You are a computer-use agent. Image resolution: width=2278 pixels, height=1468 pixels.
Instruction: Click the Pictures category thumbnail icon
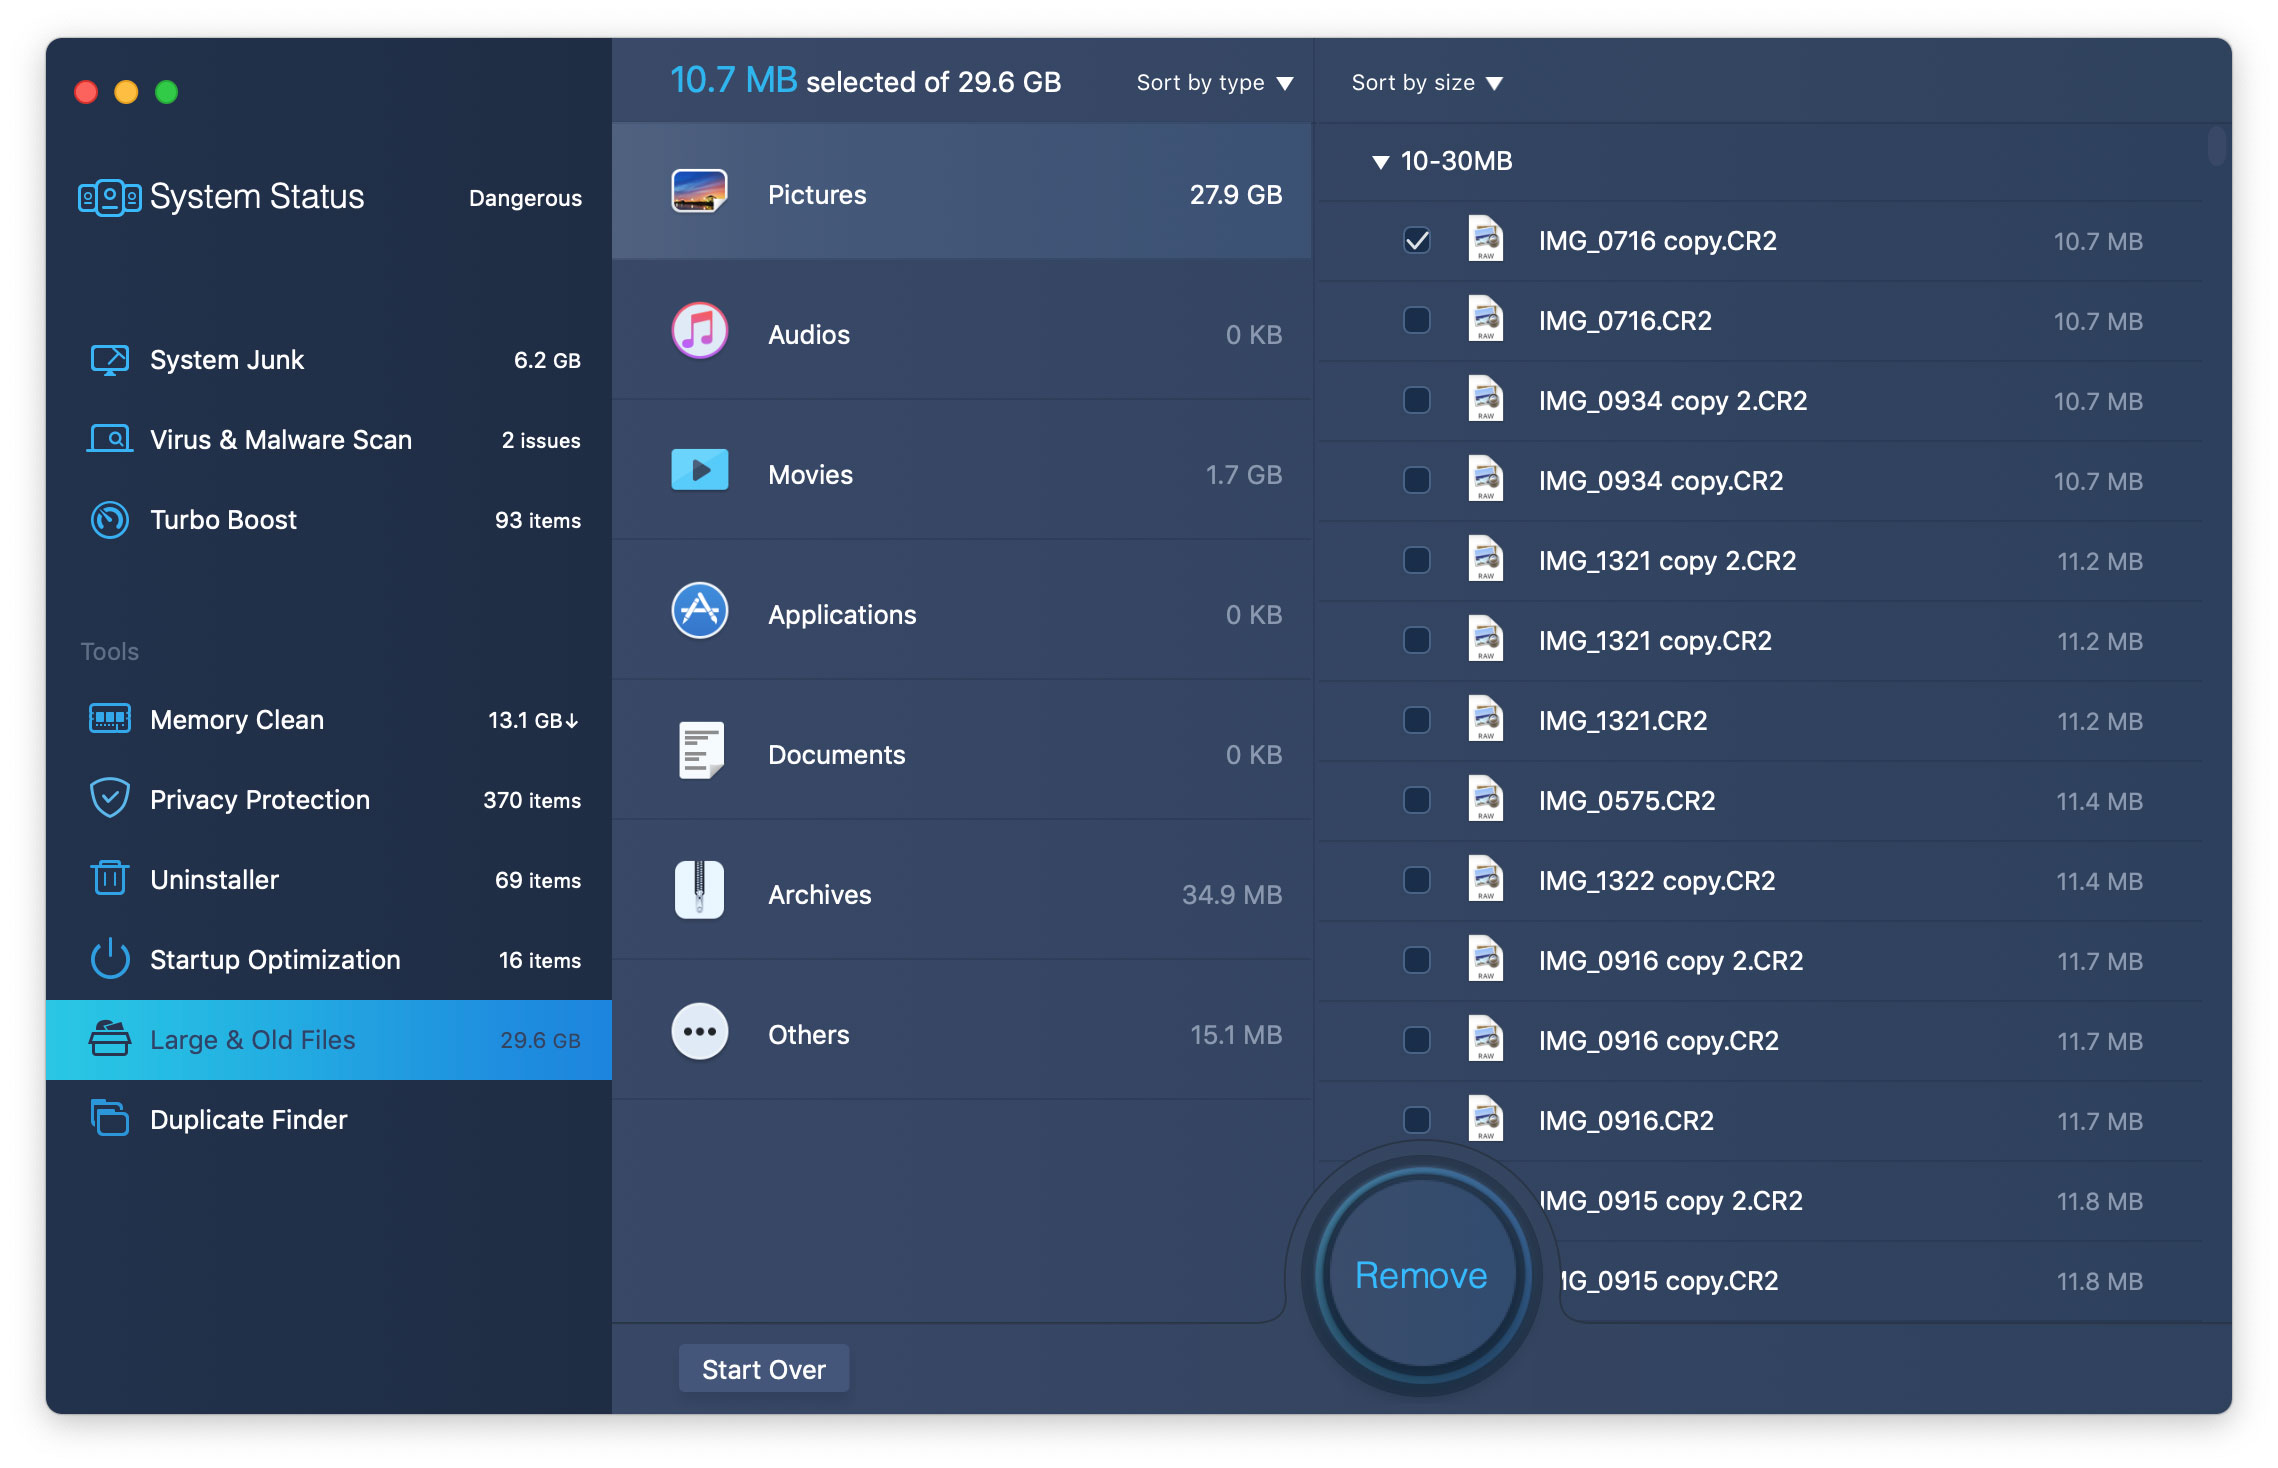coord(699,192)
